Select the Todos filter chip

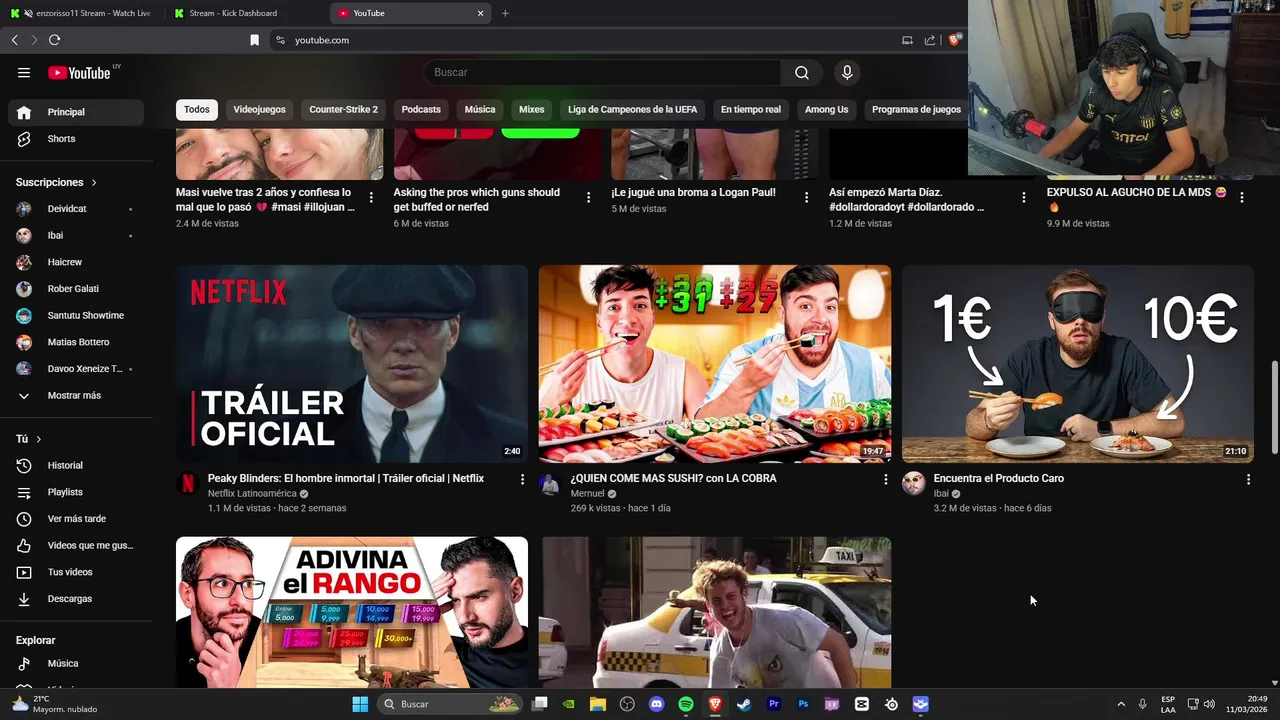[x=197, y=109]
